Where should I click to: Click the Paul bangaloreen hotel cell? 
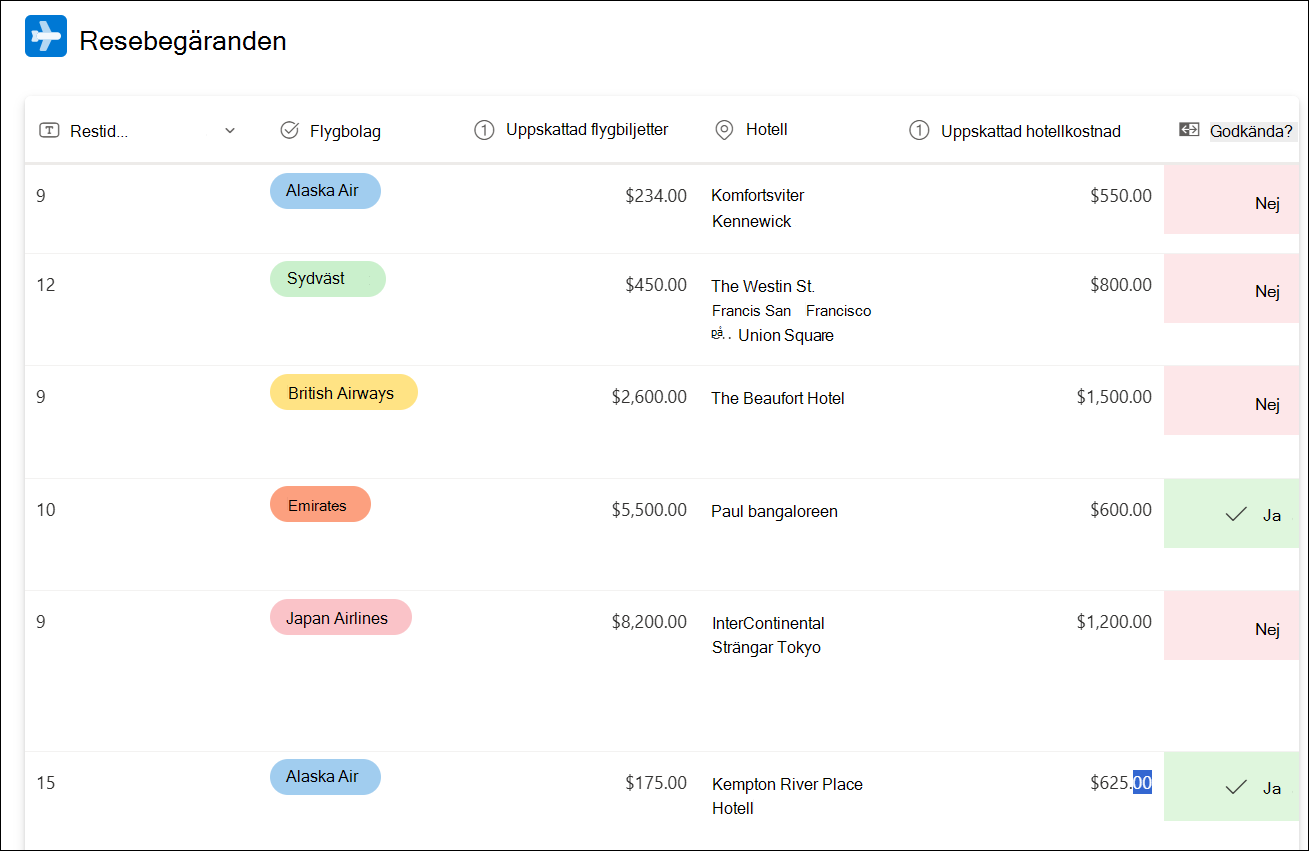coord(774,511)
